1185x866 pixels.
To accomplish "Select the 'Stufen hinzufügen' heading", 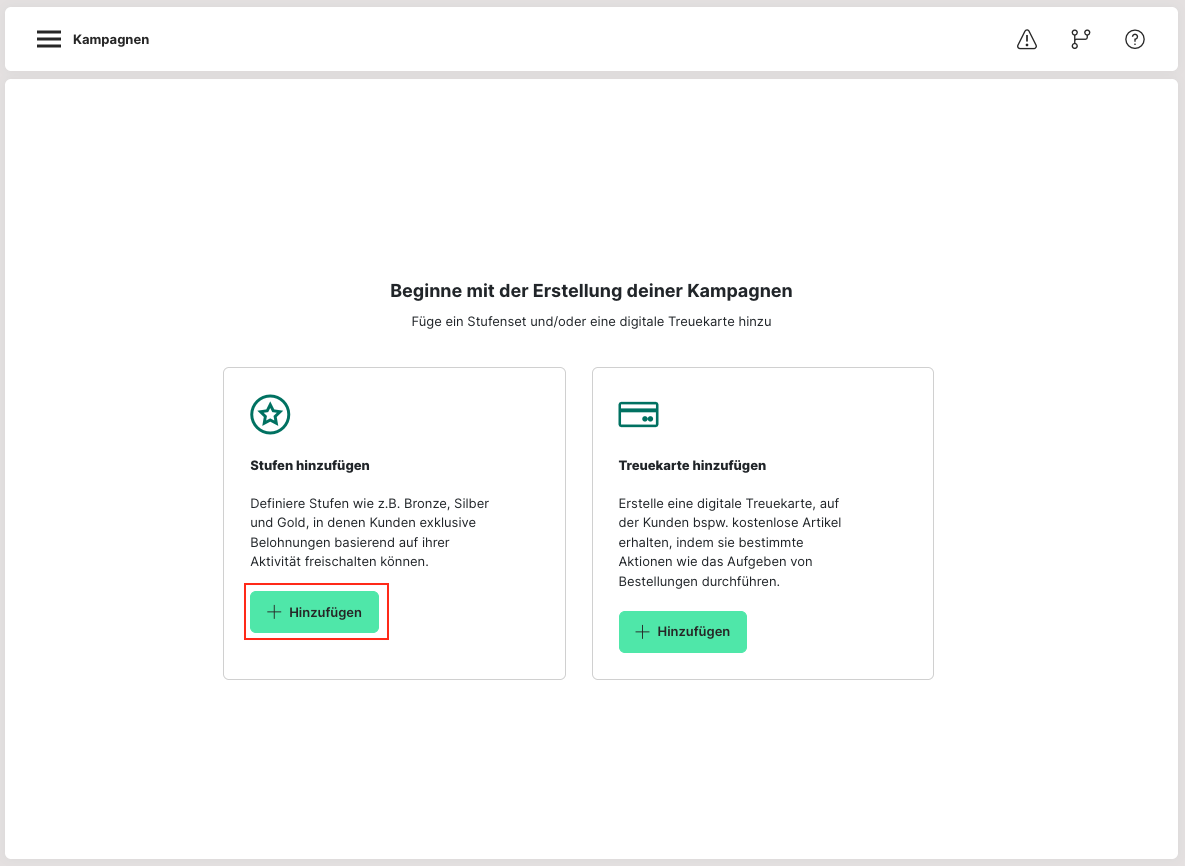I will click(x=310, y=465).
